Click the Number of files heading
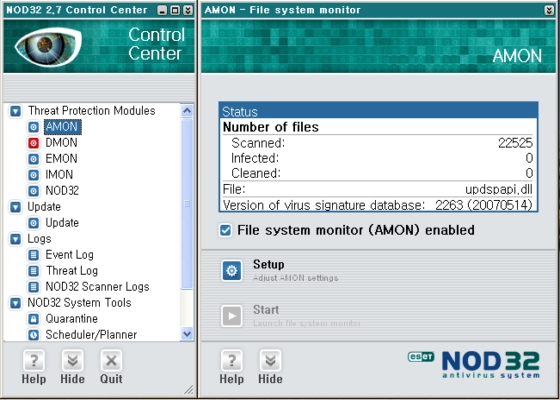This screenshot has height=400, width=560. click(x=271, y=127)
